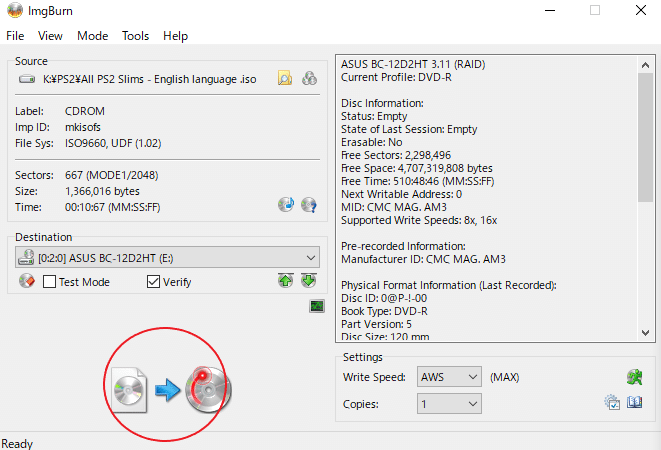Click 'Free Time: 510:48:46 (MM:SS:FF)' line
Image resolution: width=661 pixels, height=450 pixels.
coord(417,181)
